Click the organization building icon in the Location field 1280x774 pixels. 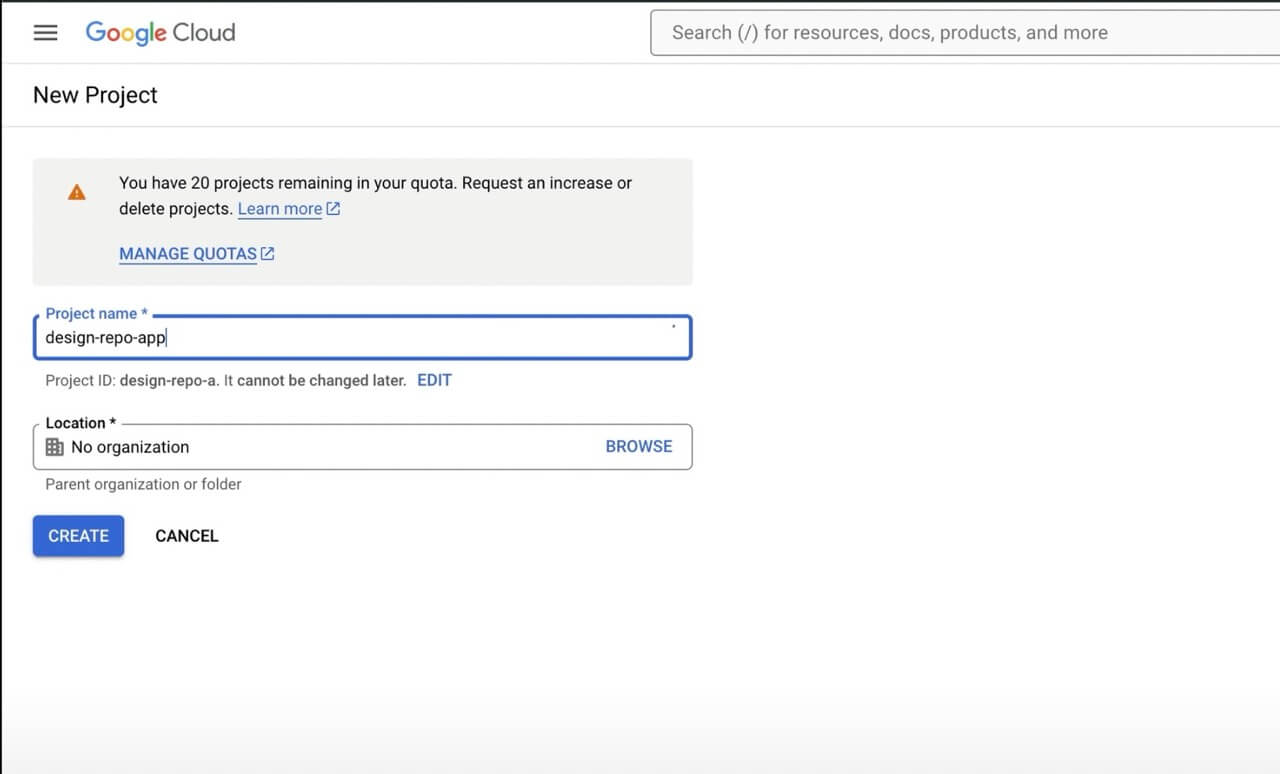coord(55,446)
